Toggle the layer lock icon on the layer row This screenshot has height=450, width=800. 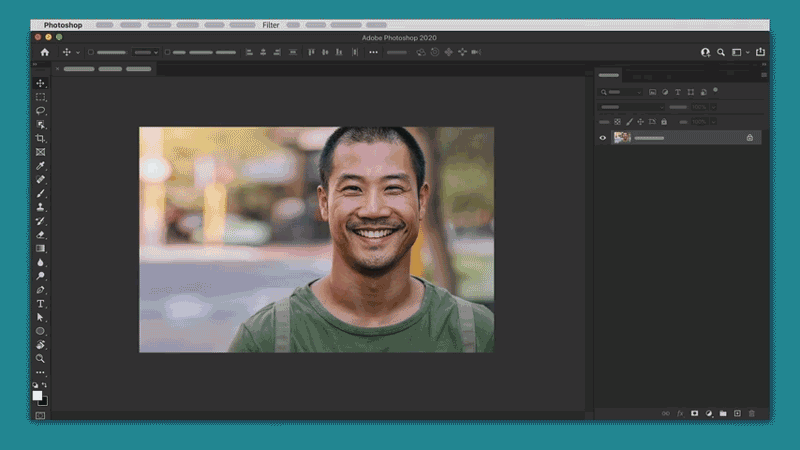(x=749, y=138)
